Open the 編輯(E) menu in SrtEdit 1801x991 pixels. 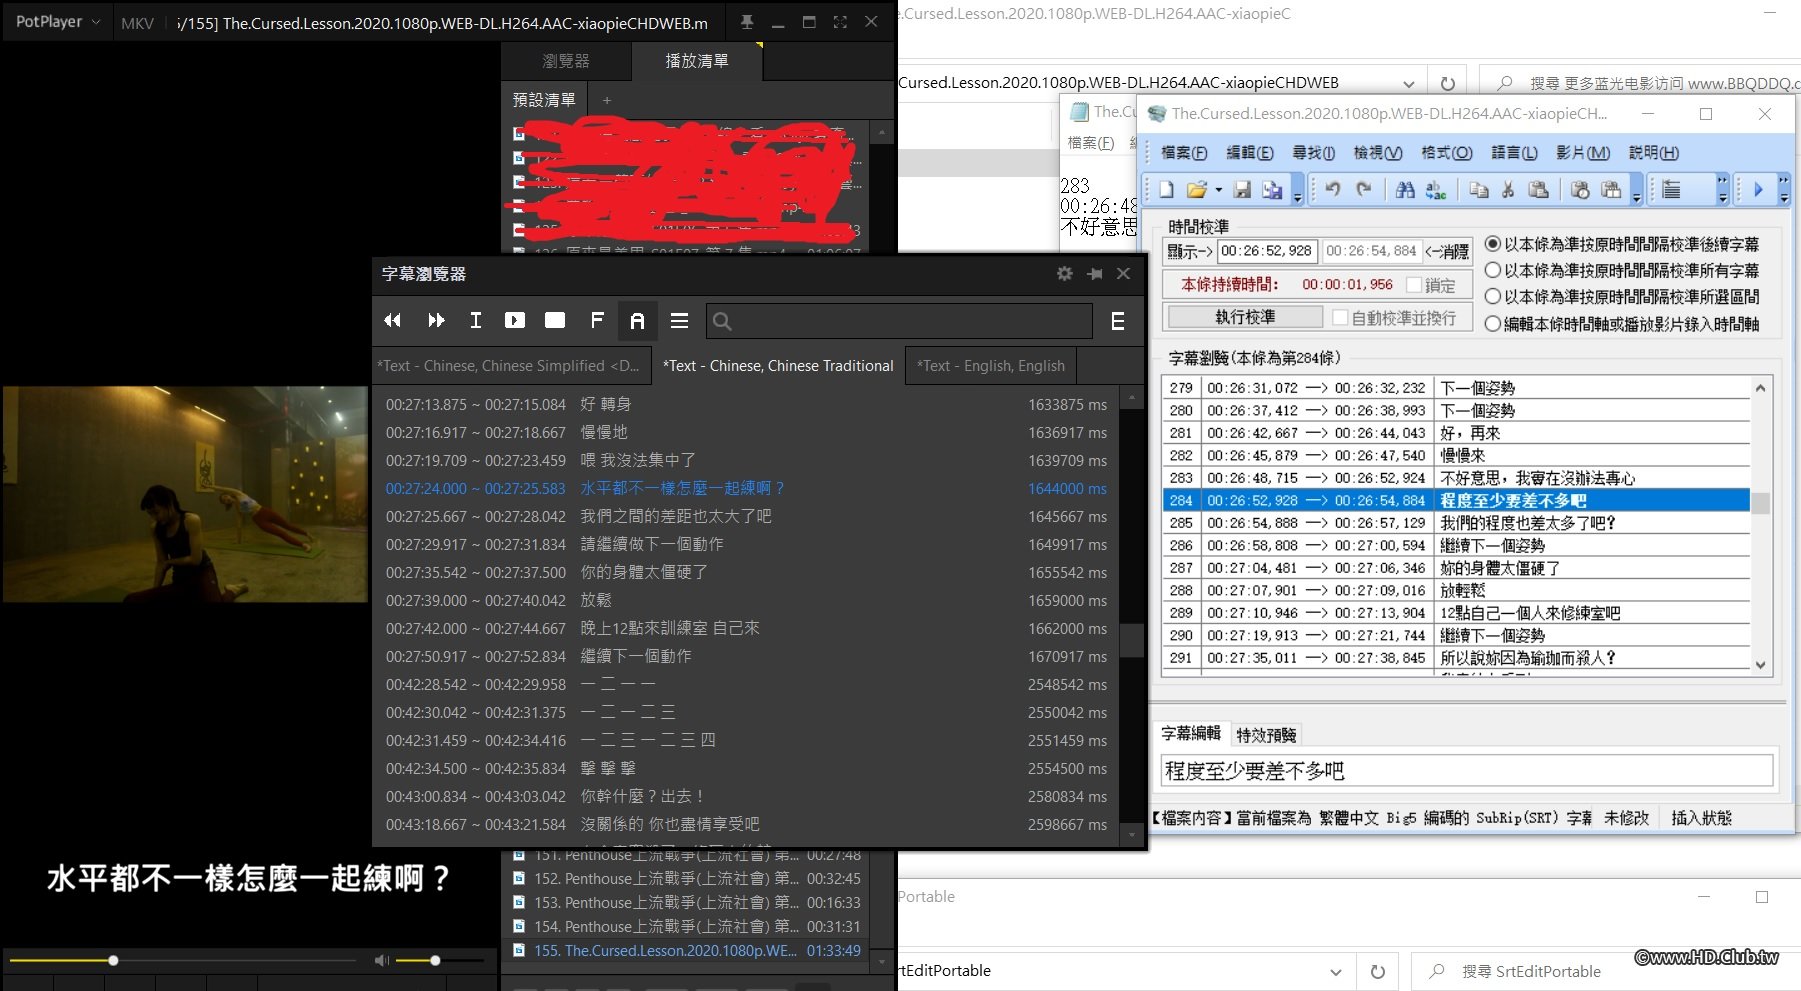click(x=1250, y=152)
